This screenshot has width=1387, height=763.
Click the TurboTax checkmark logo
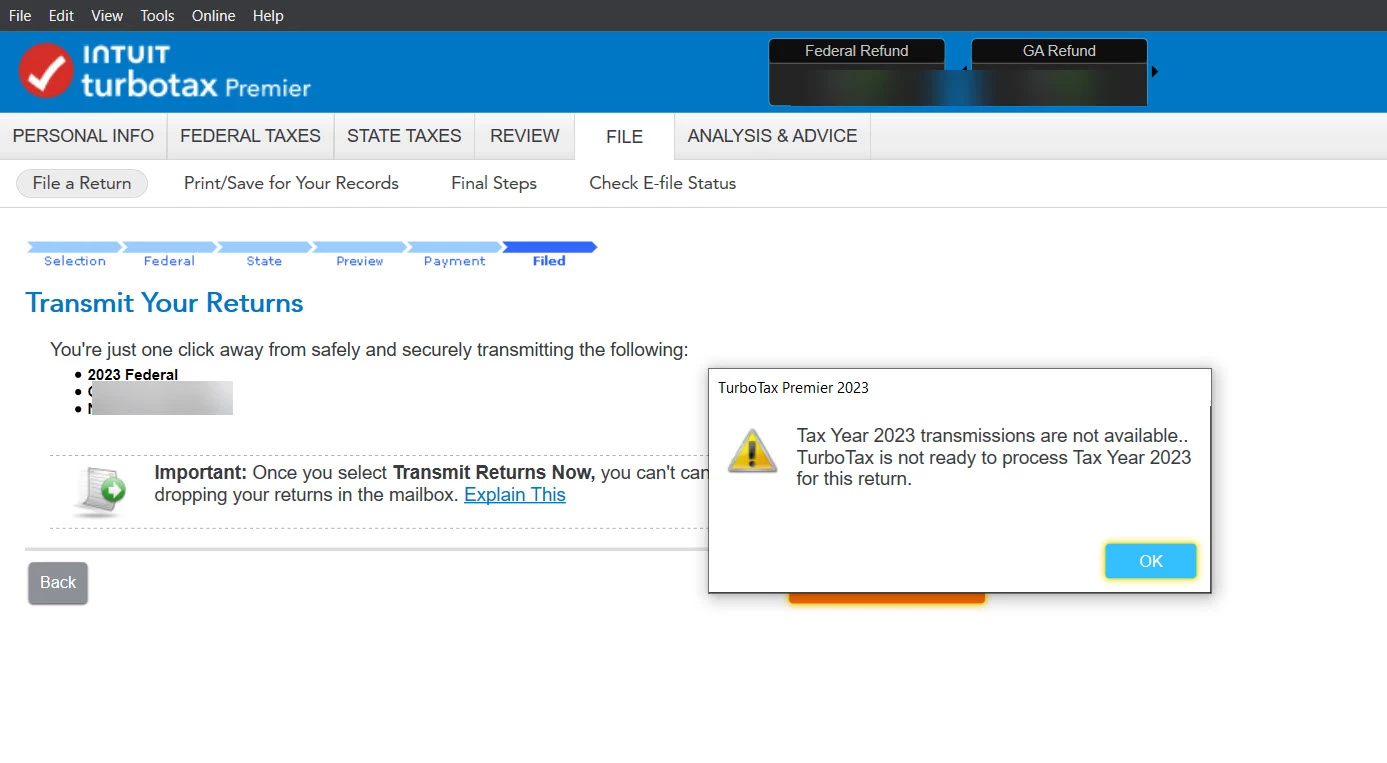point(46,71)
